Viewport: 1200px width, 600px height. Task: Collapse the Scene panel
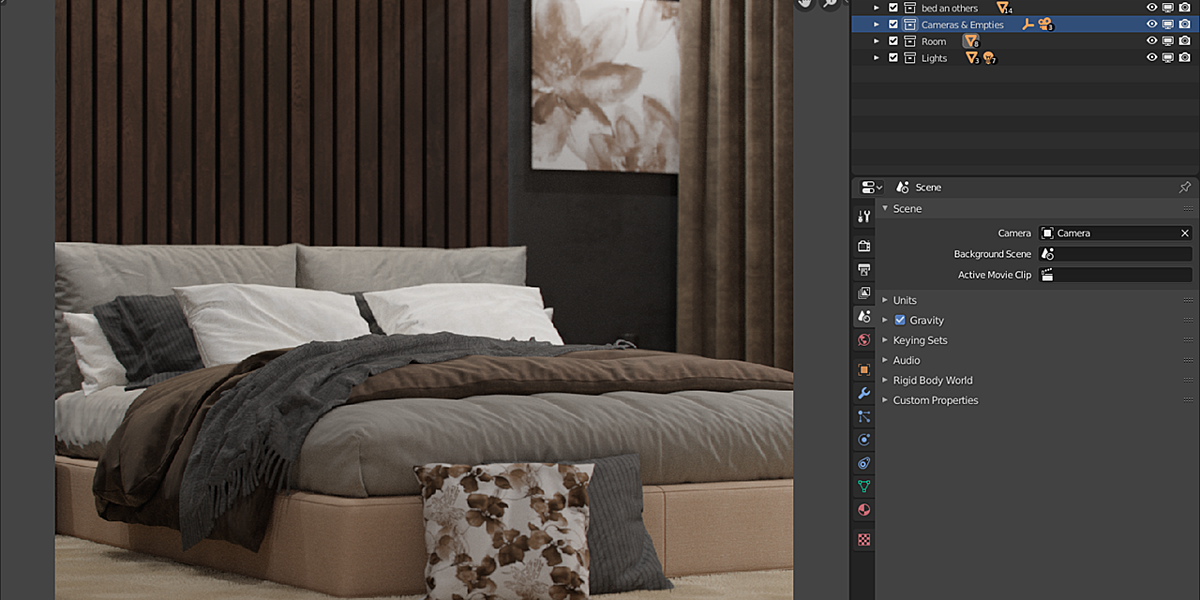click(885, 208)
